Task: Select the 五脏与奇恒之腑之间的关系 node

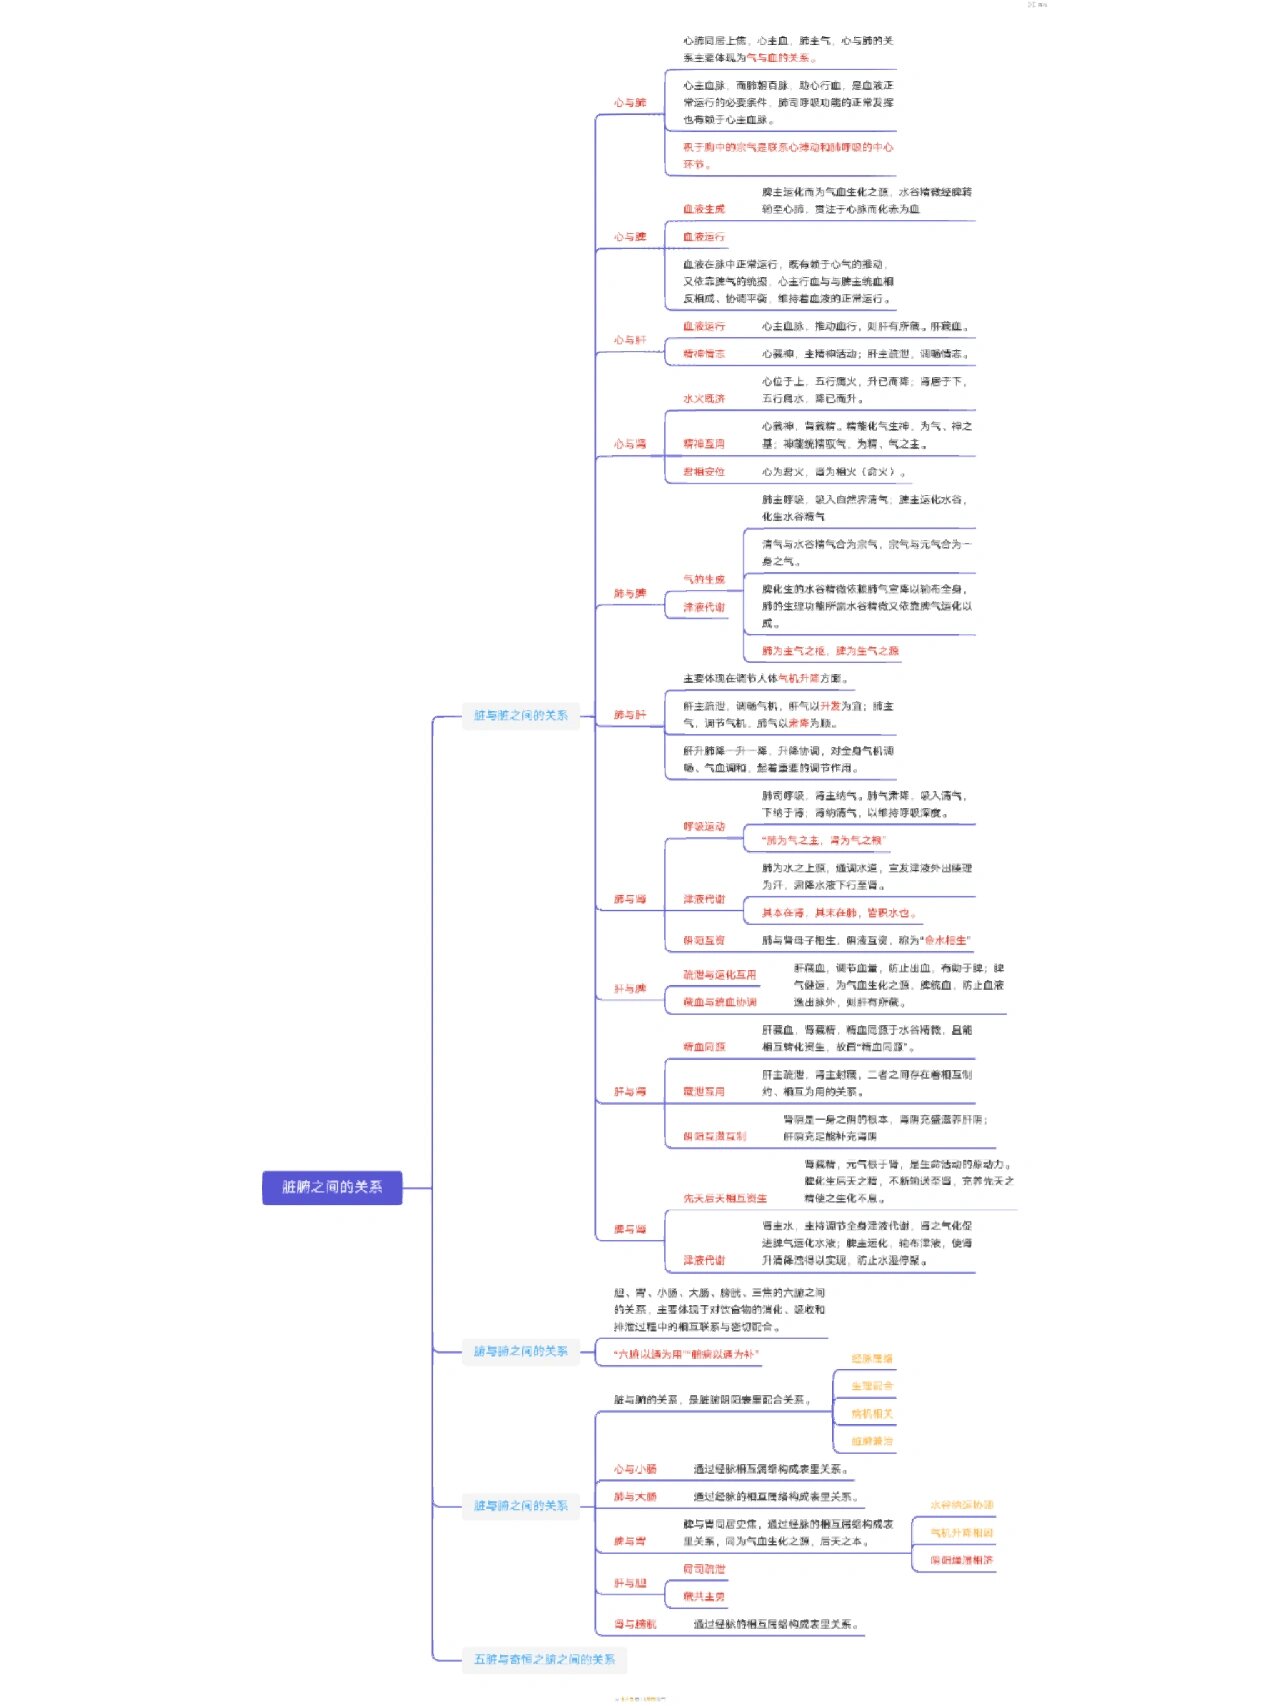Action: pyautogui.click(x=544, y=1660)
